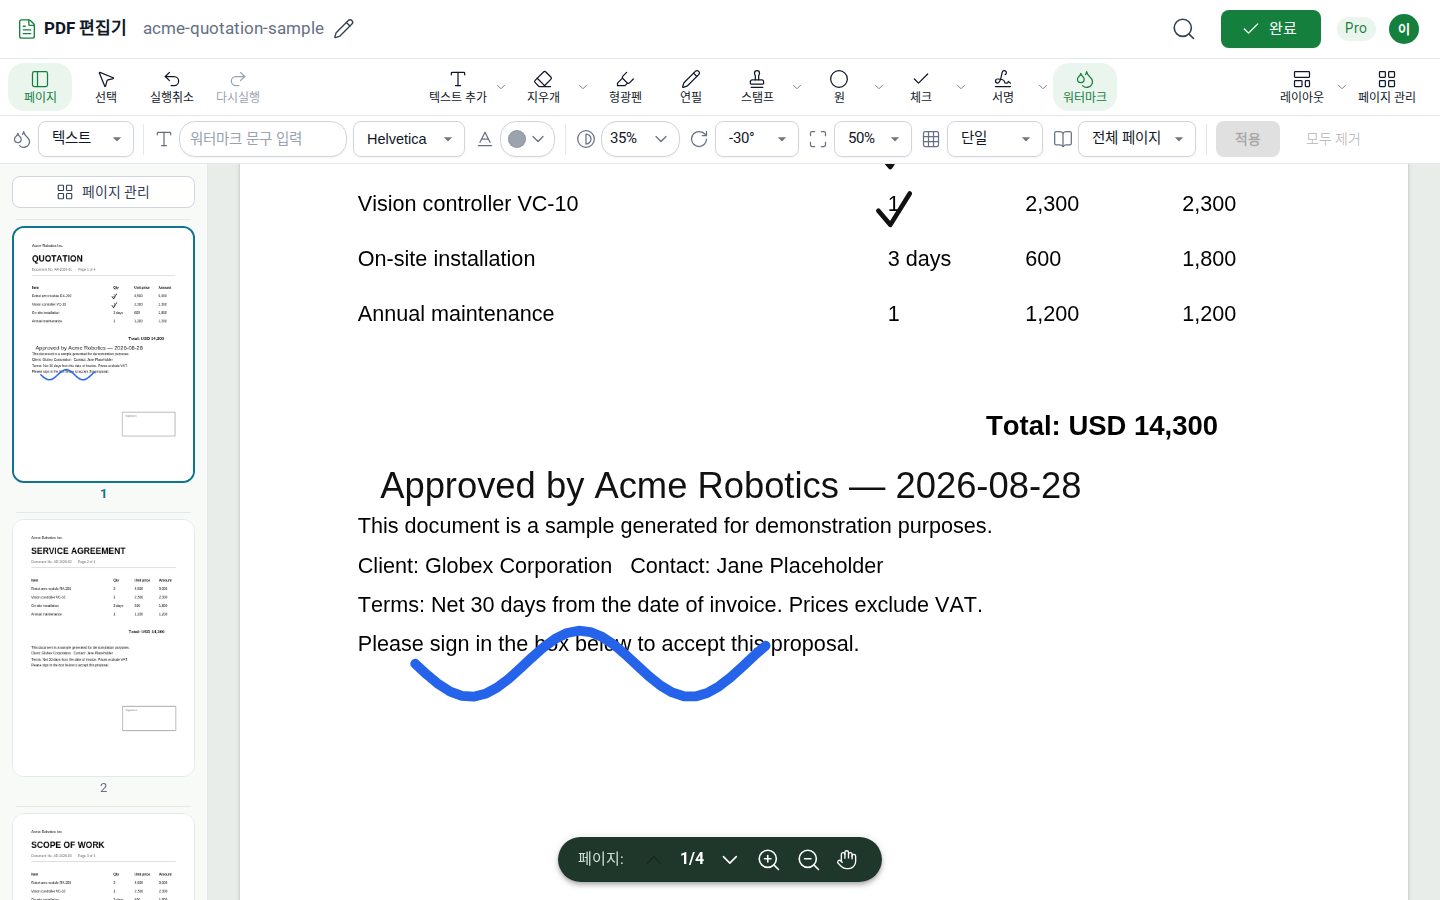
Task: Select the 연필 pencil tool
Action: tap(691, 87)
